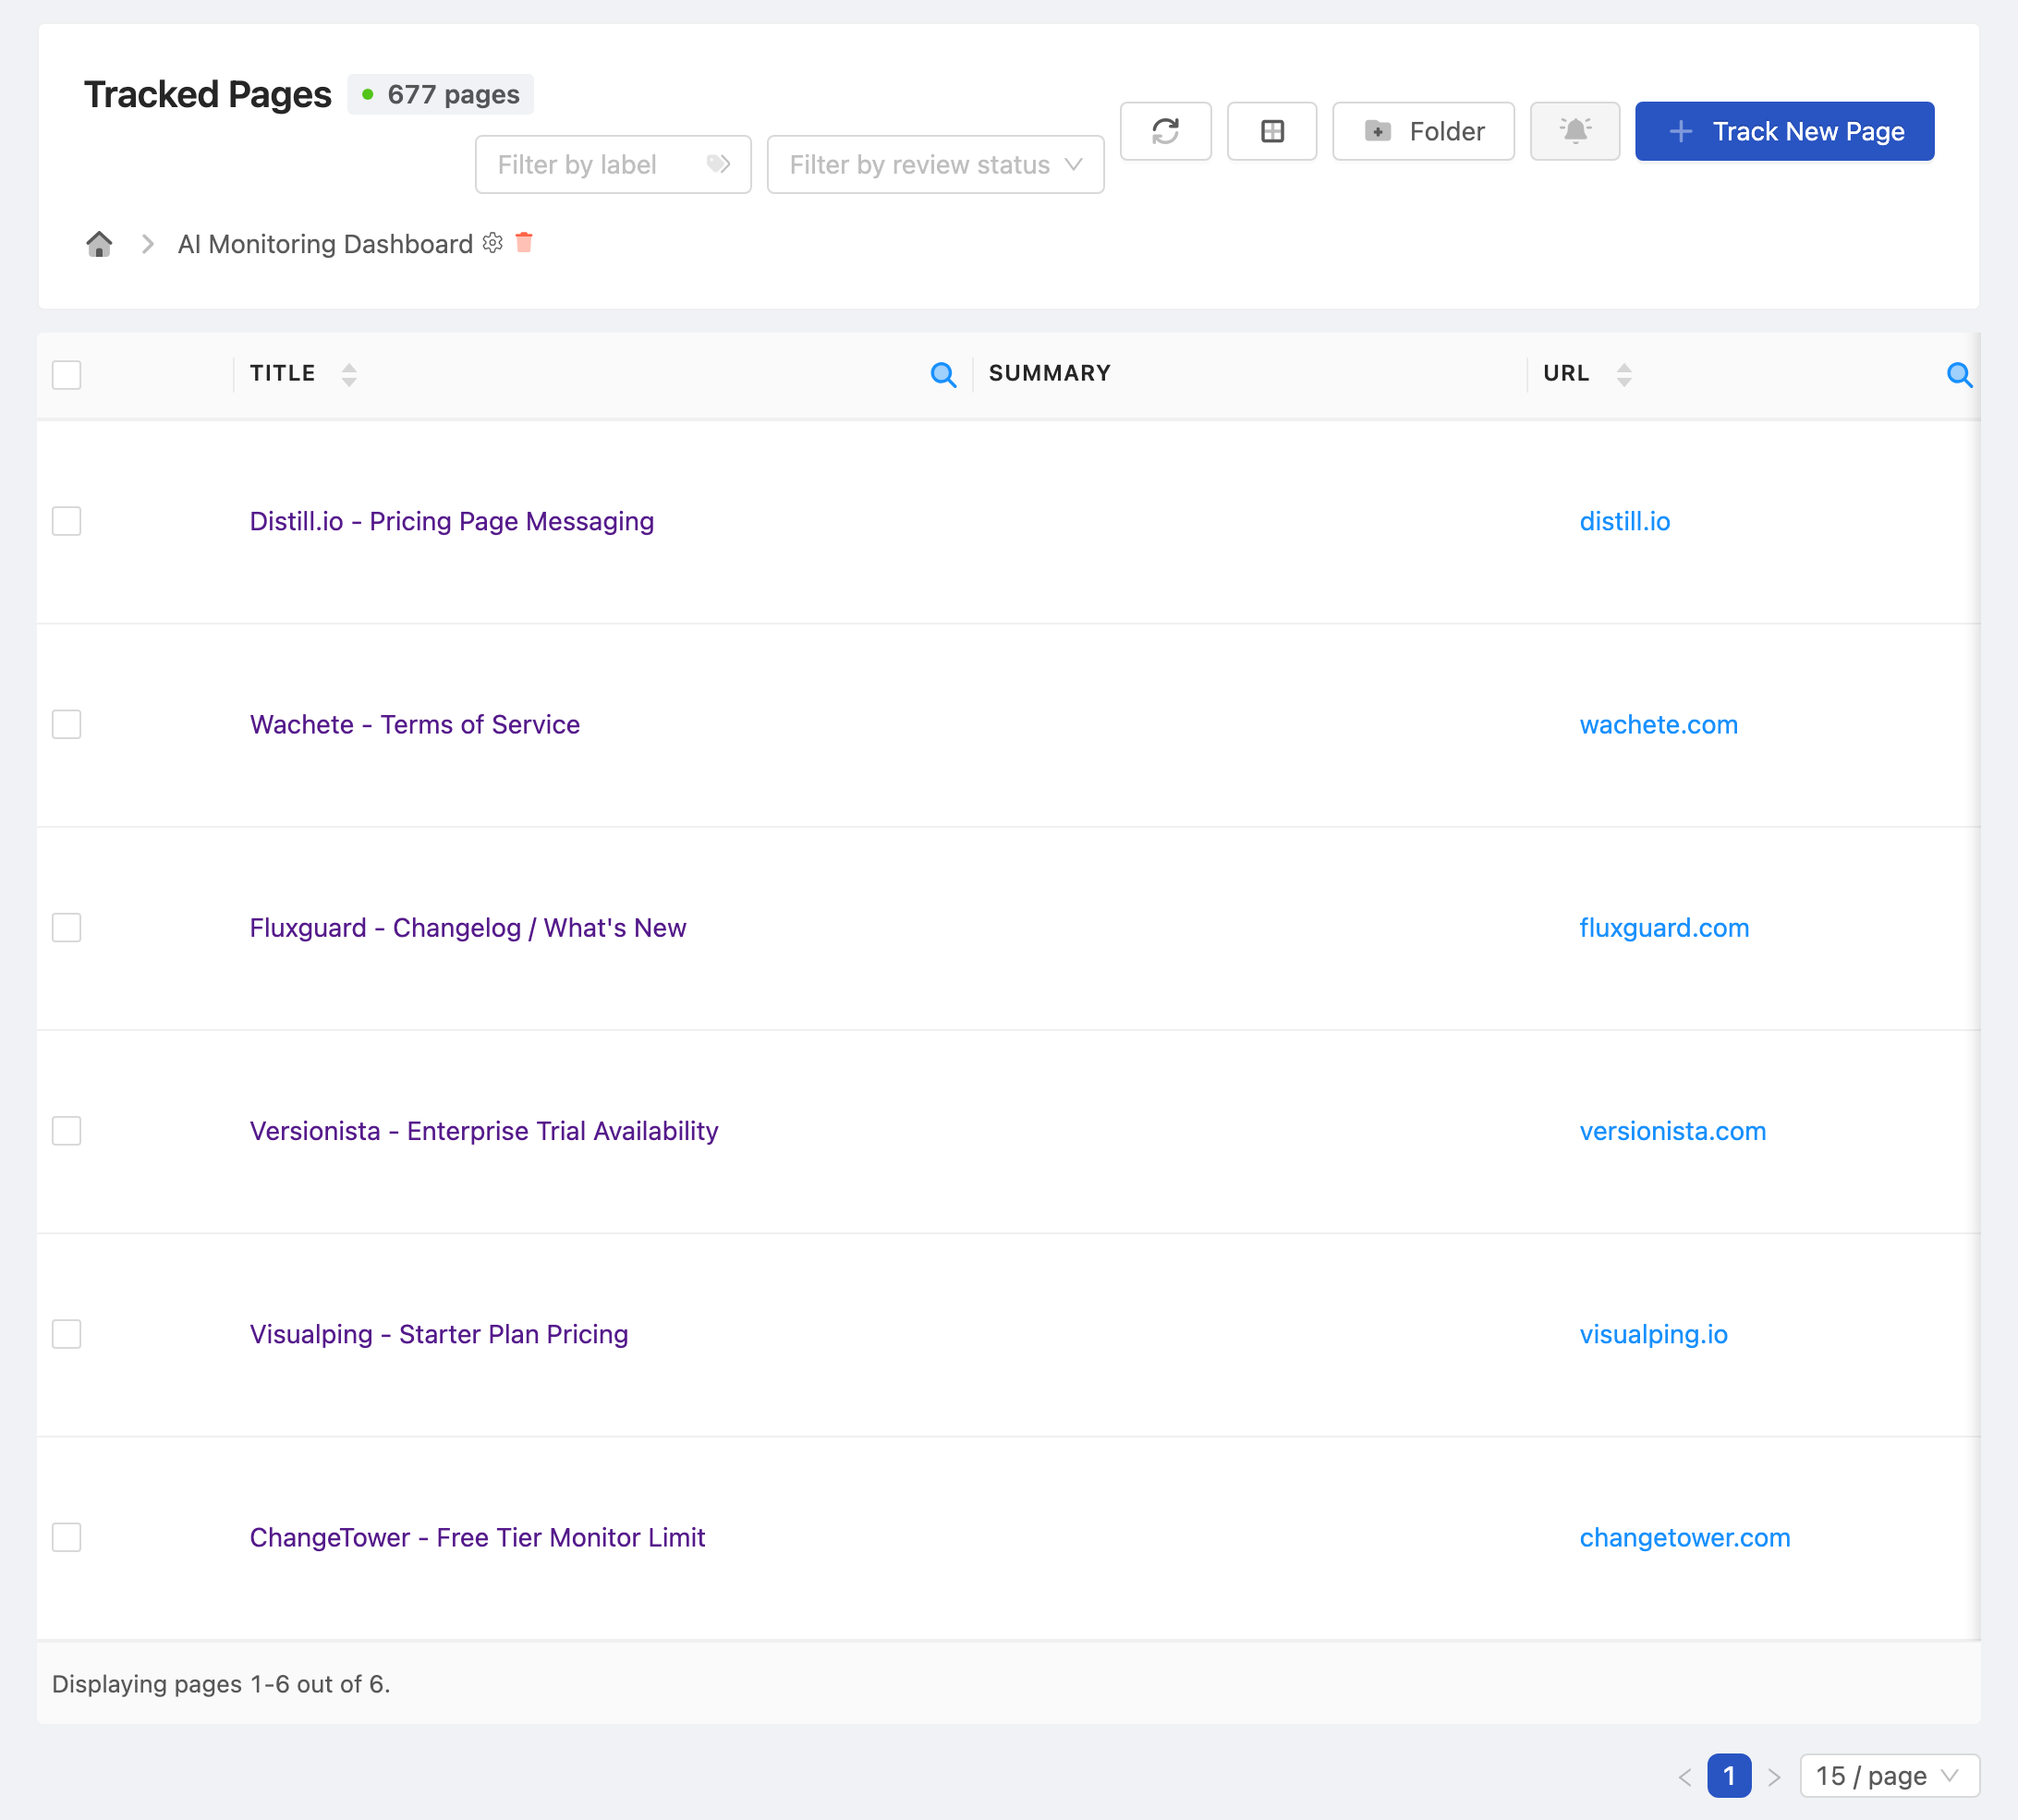Click the Summary column header
The image size is (2018, 1820).
click(1050, 373)
